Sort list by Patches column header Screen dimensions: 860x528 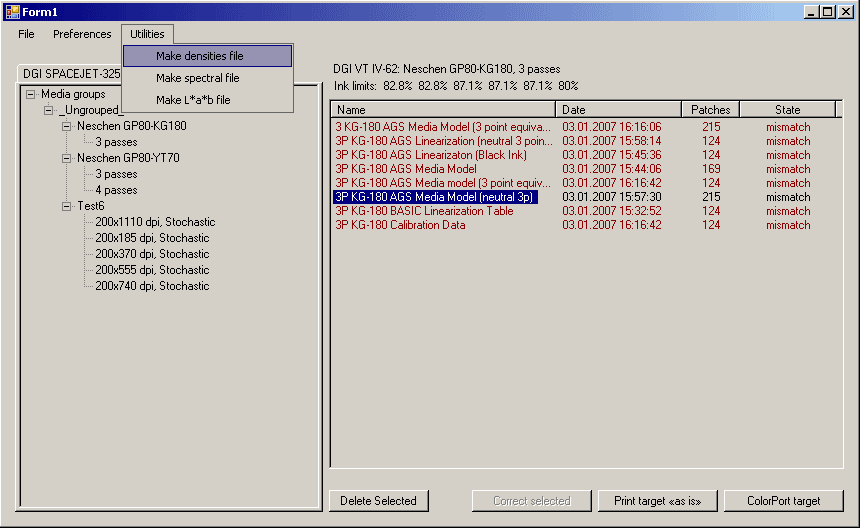pos(711,110)
